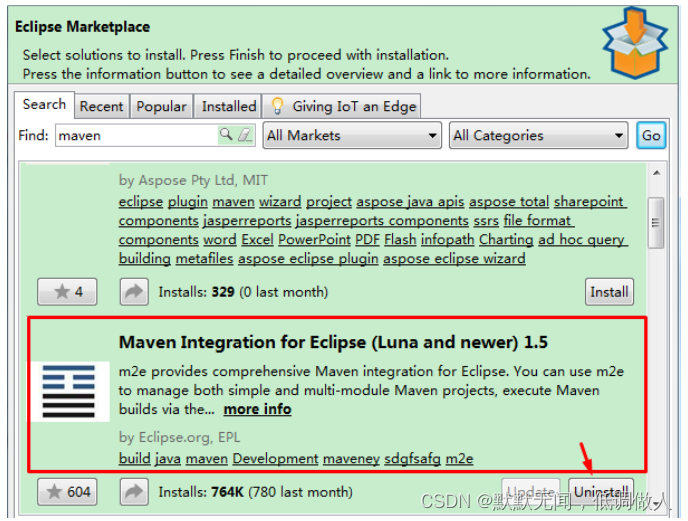The height and width of the screenshot is (521, 688).
Task: Open the 'metafiles' tag link
Action: click(x=204, y=259)
